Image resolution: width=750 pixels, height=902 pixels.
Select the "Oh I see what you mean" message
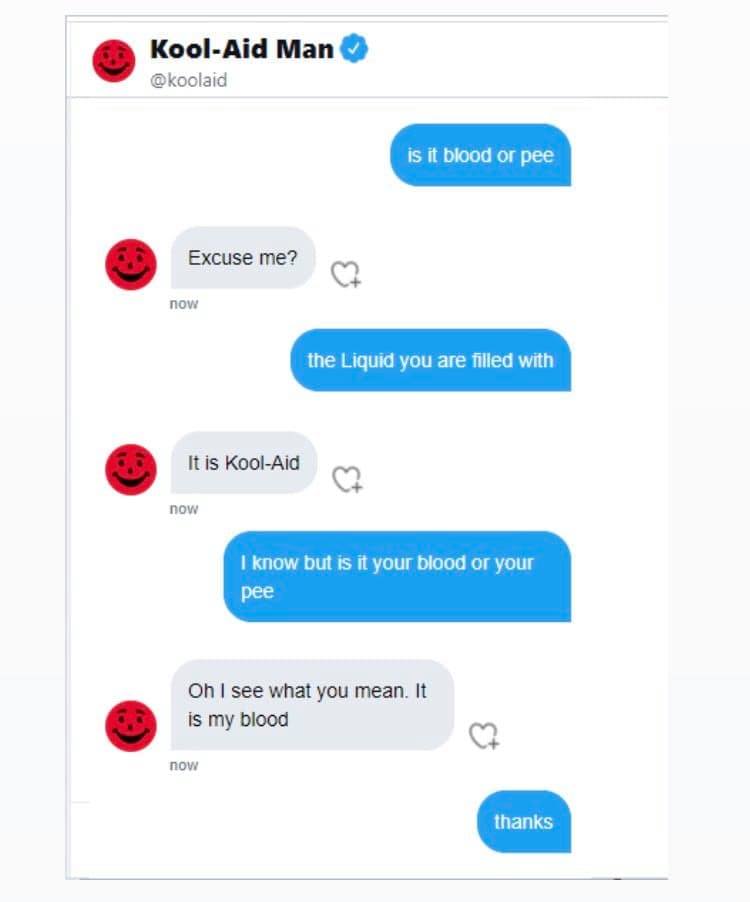[311, 705]
